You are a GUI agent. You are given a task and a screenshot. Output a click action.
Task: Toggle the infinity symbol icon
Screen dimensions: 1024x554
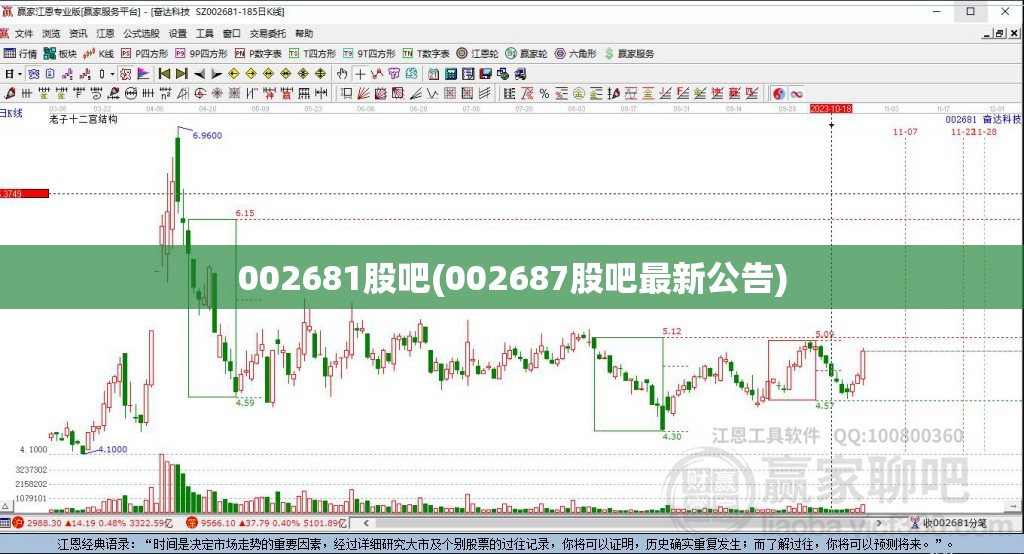796,93
